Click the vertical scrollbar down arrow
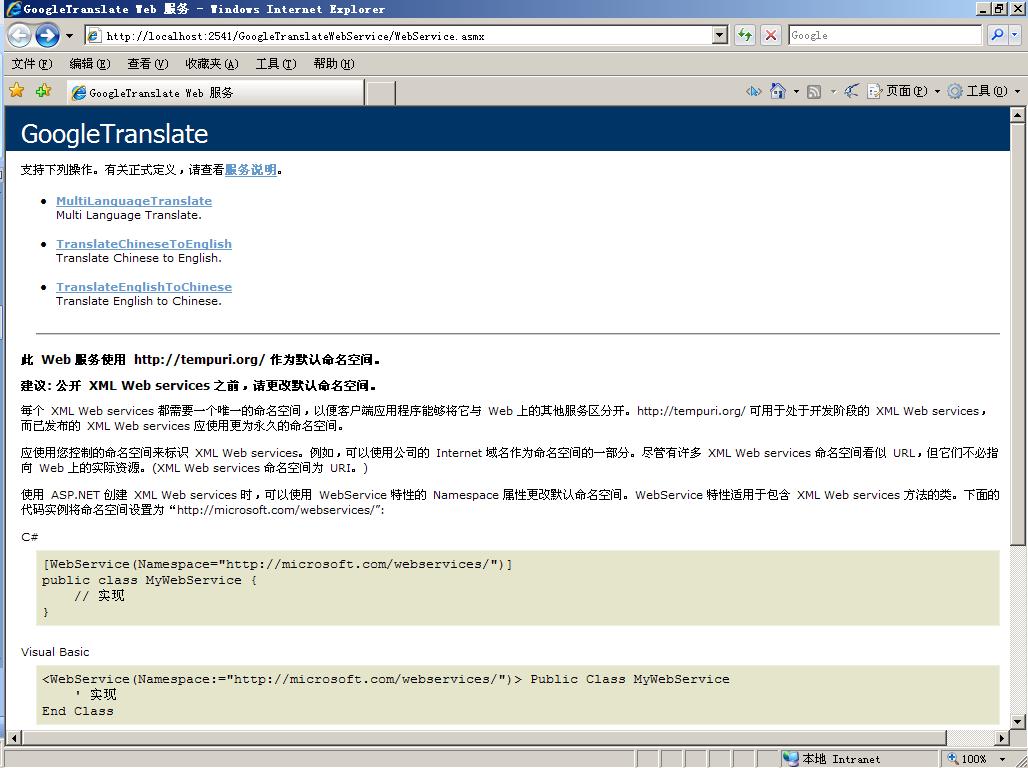 [1017, 722]
